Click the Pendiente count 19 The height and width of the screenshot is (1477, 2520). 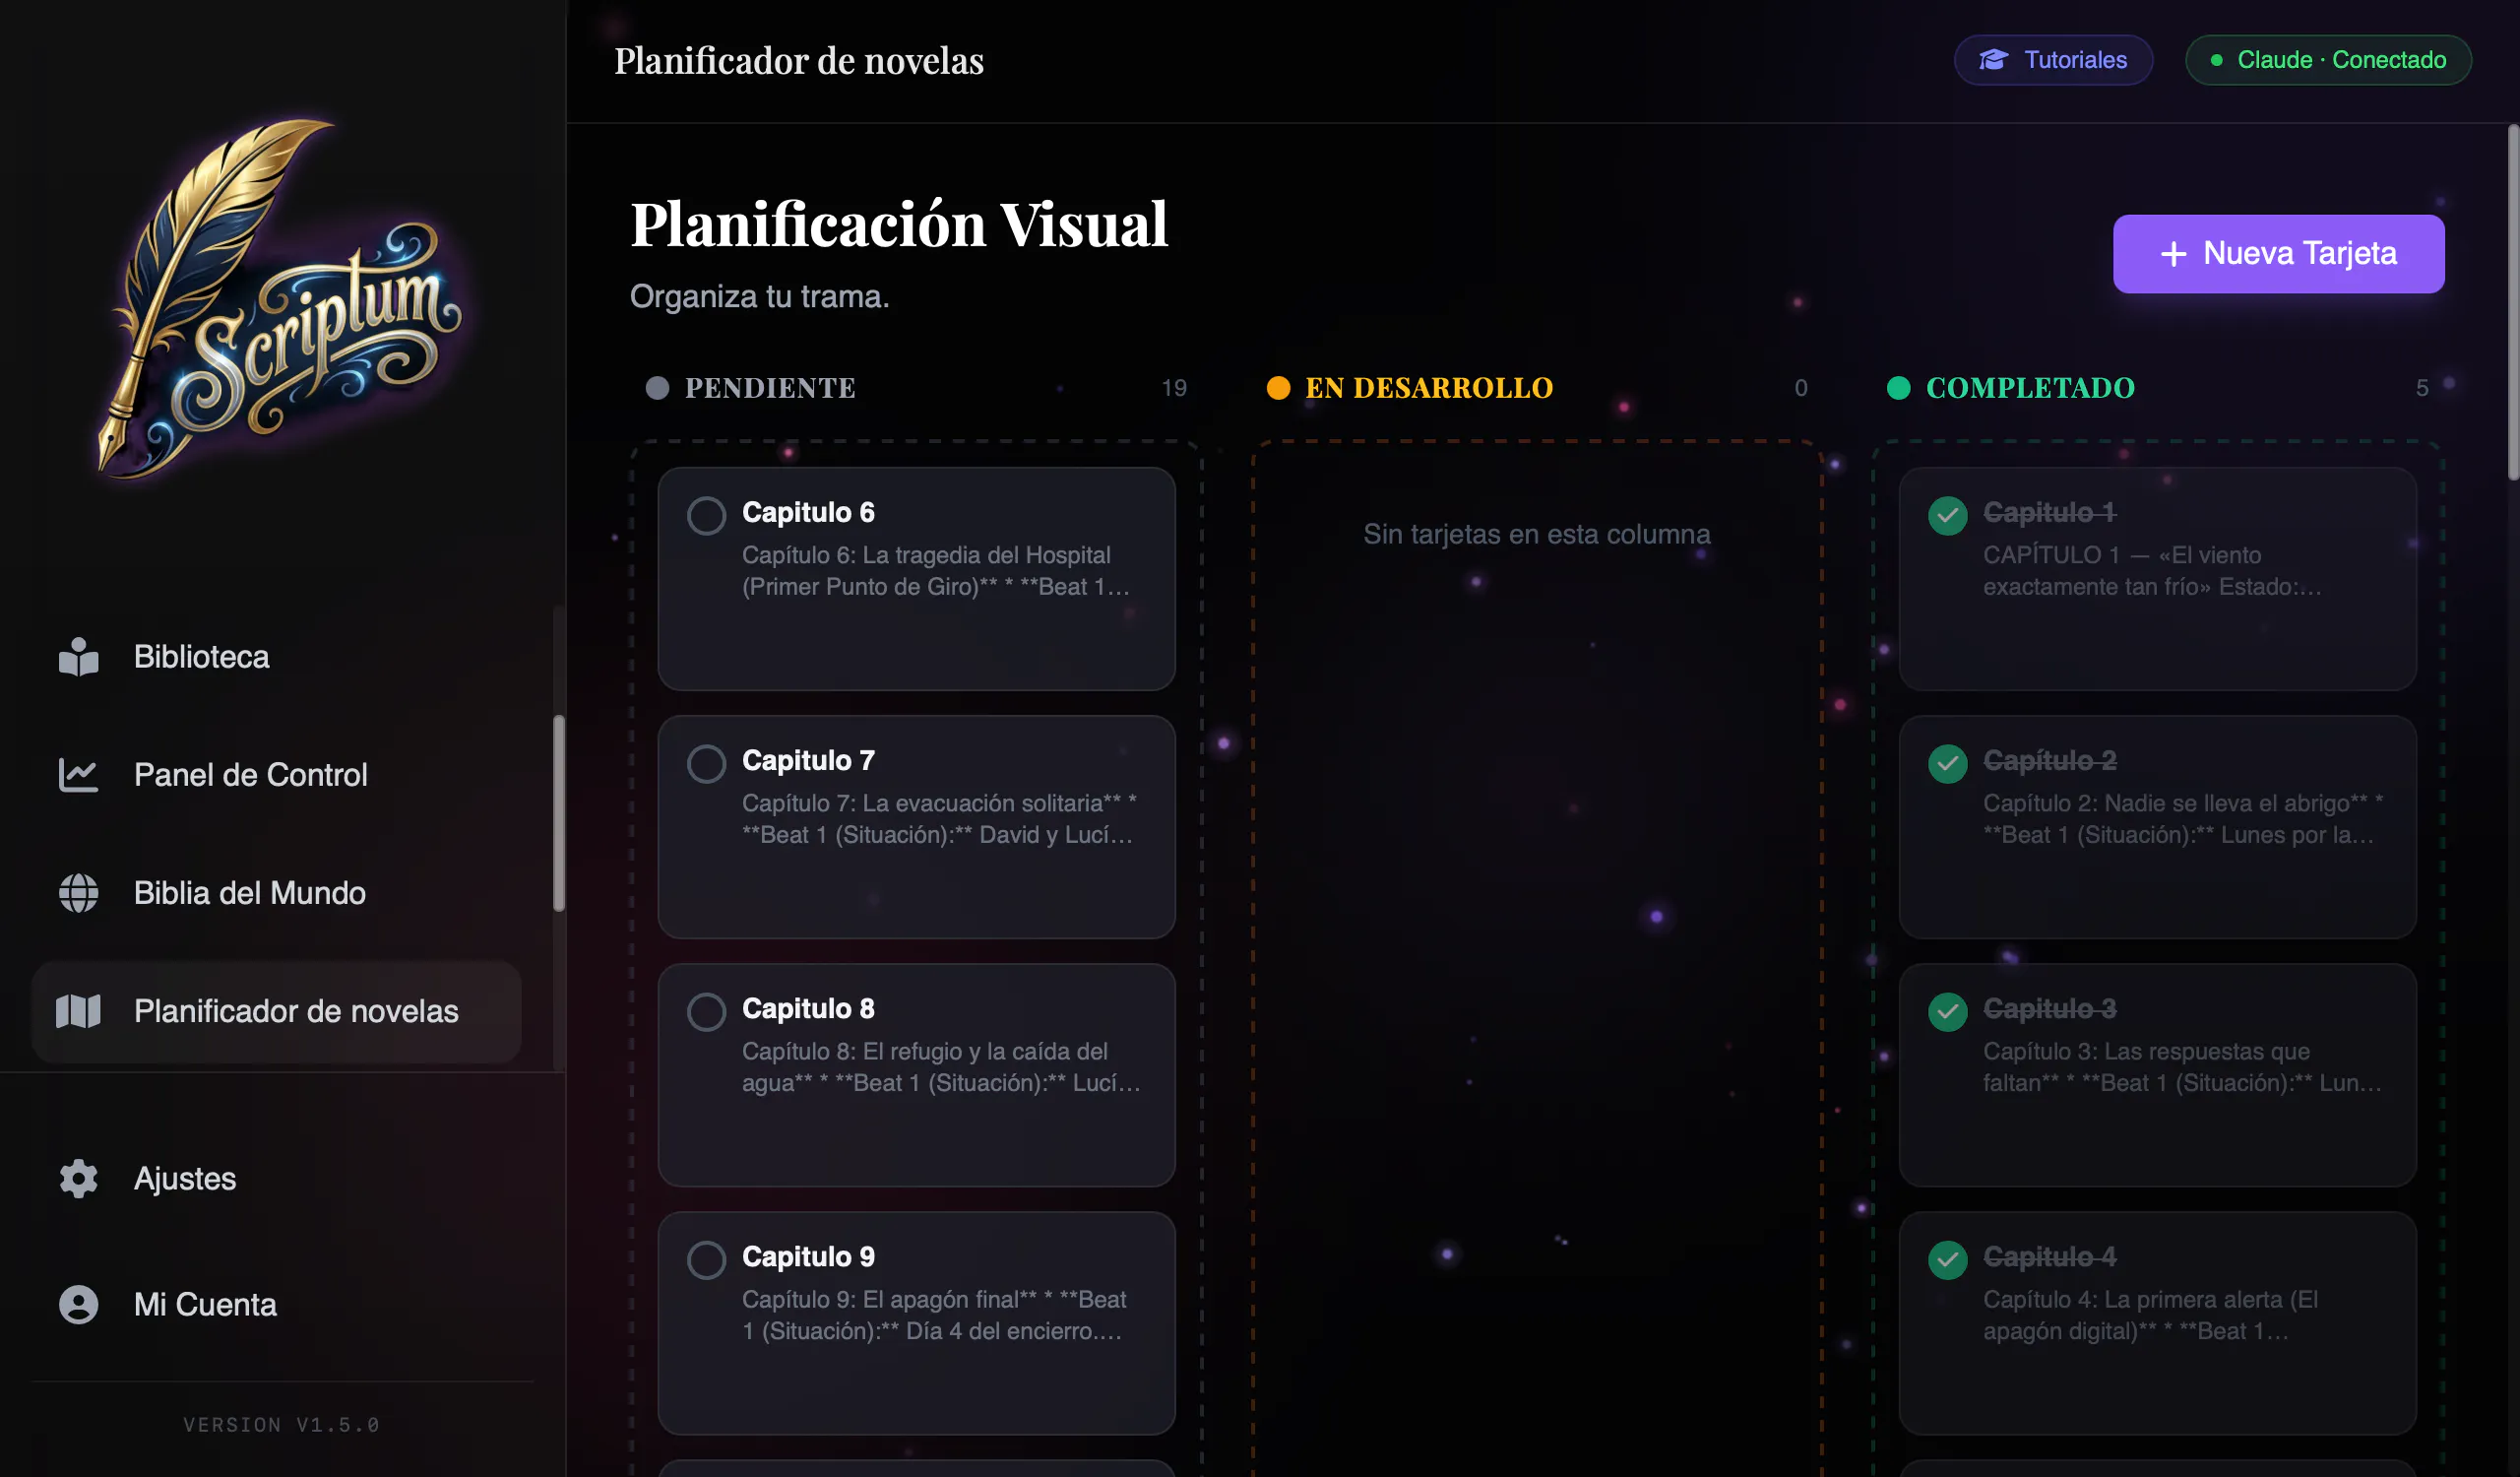[1174, 388]
